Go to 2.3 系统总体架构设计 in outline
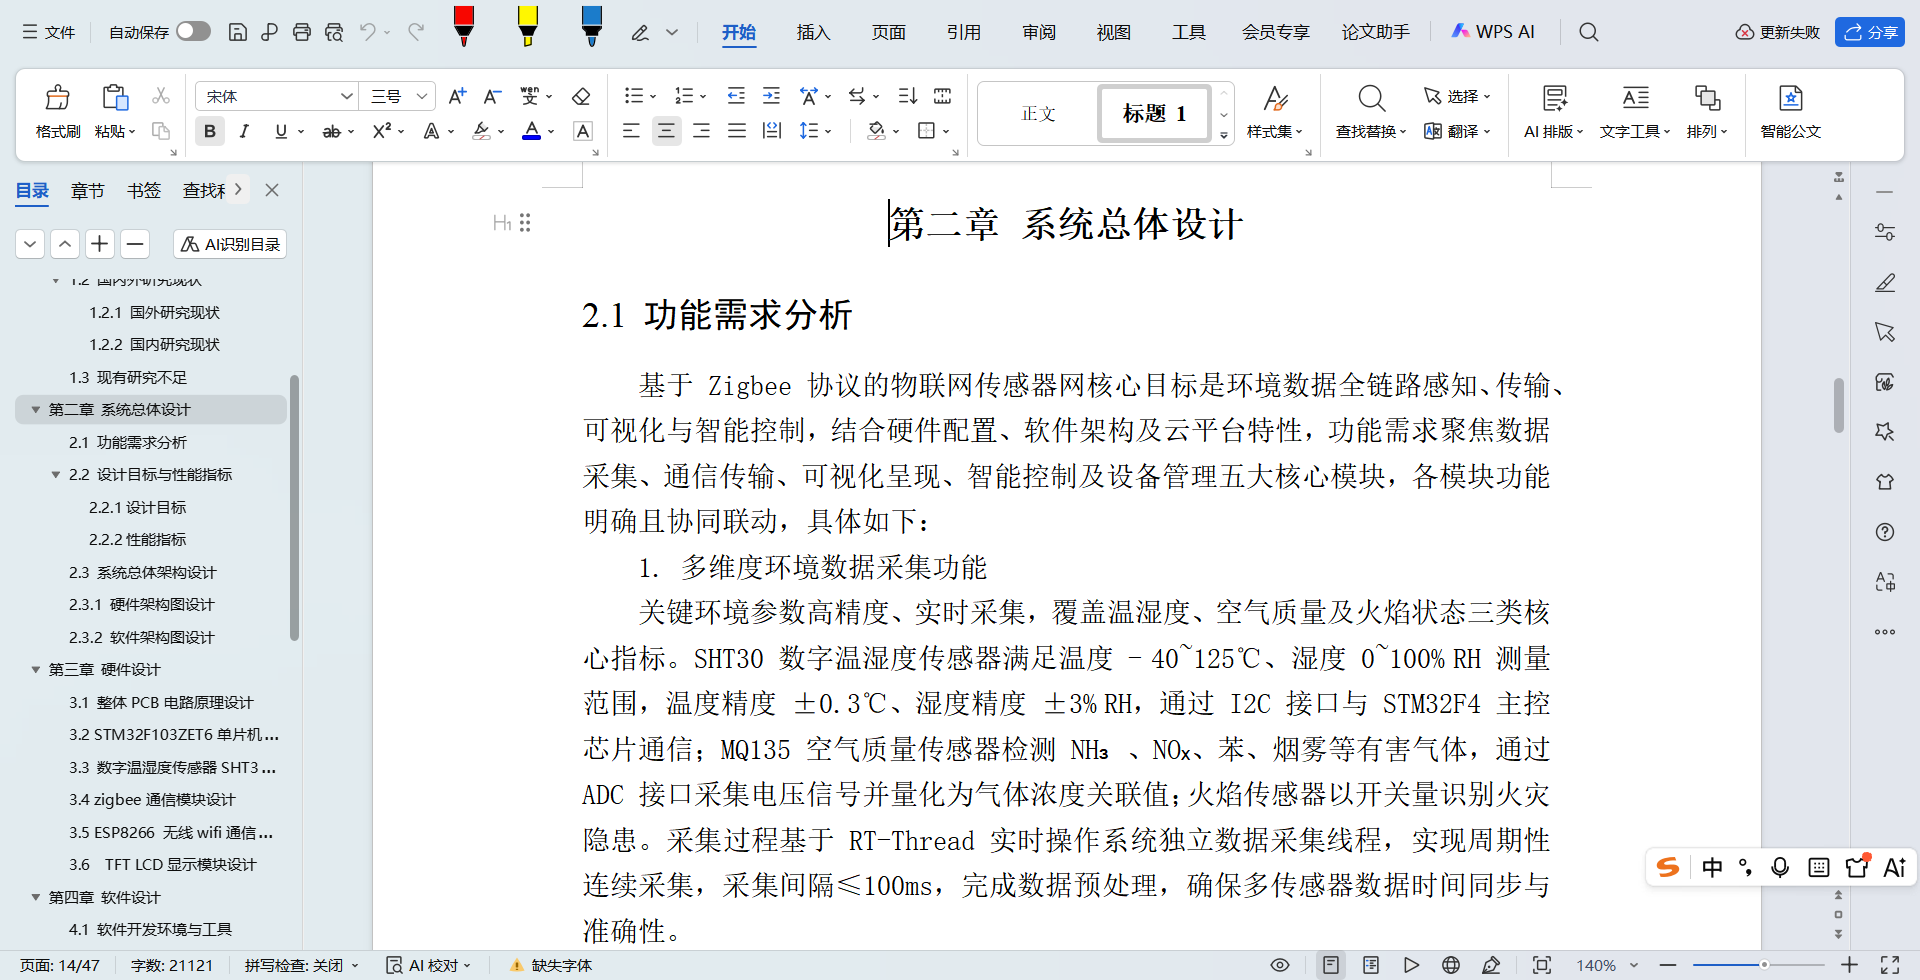 pos(142,572)
